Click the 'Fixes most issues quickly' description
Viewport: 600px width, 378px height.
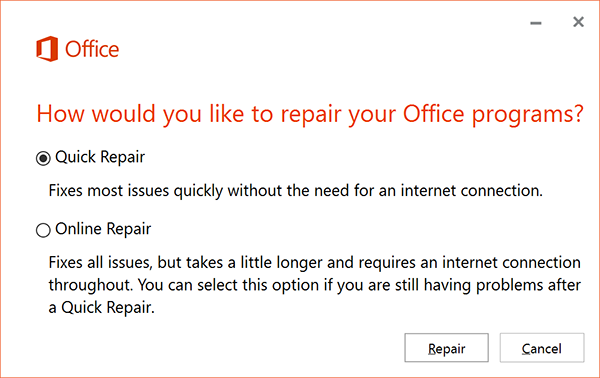click(295, 191)
